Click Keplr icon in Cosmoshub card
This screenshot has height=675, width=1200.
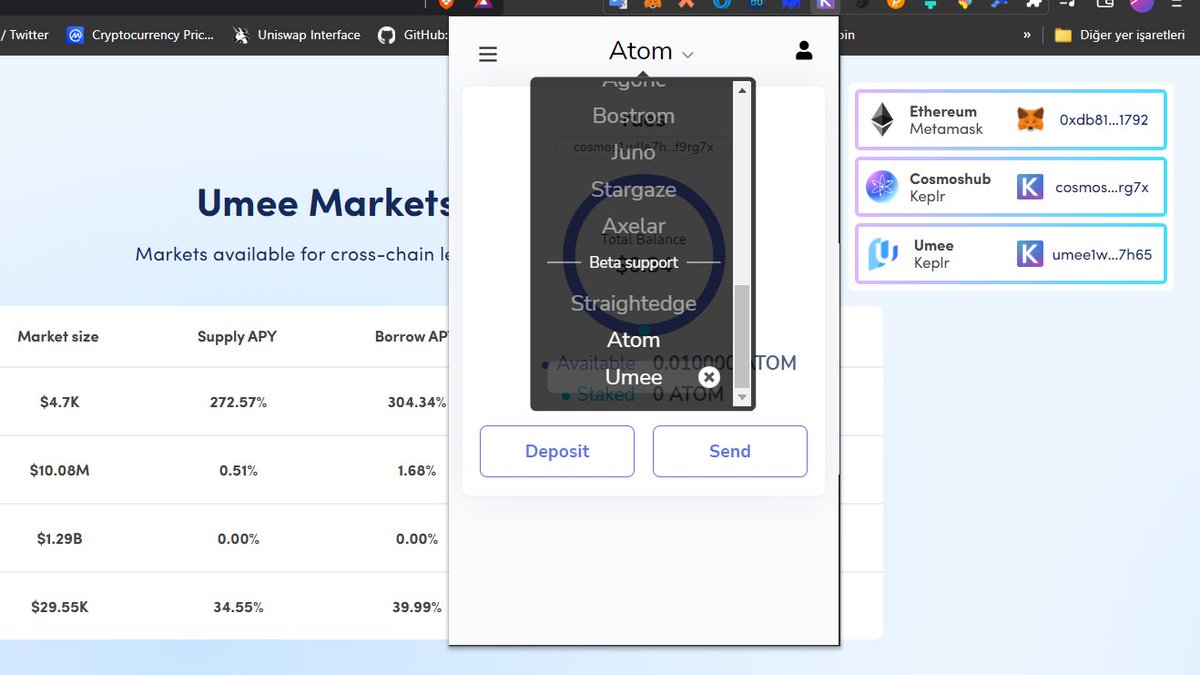(x=1030, y=187)
